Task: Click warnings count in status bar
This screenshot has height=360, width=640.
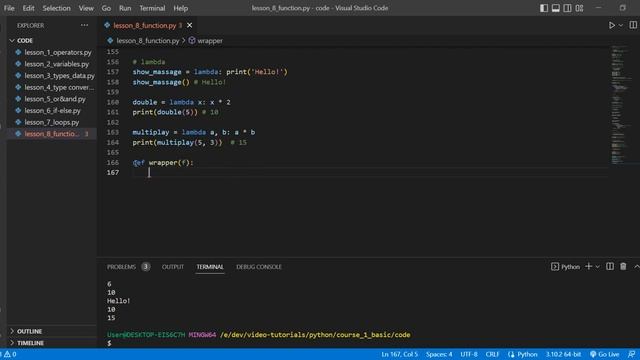Action: (x=9, y=354)
